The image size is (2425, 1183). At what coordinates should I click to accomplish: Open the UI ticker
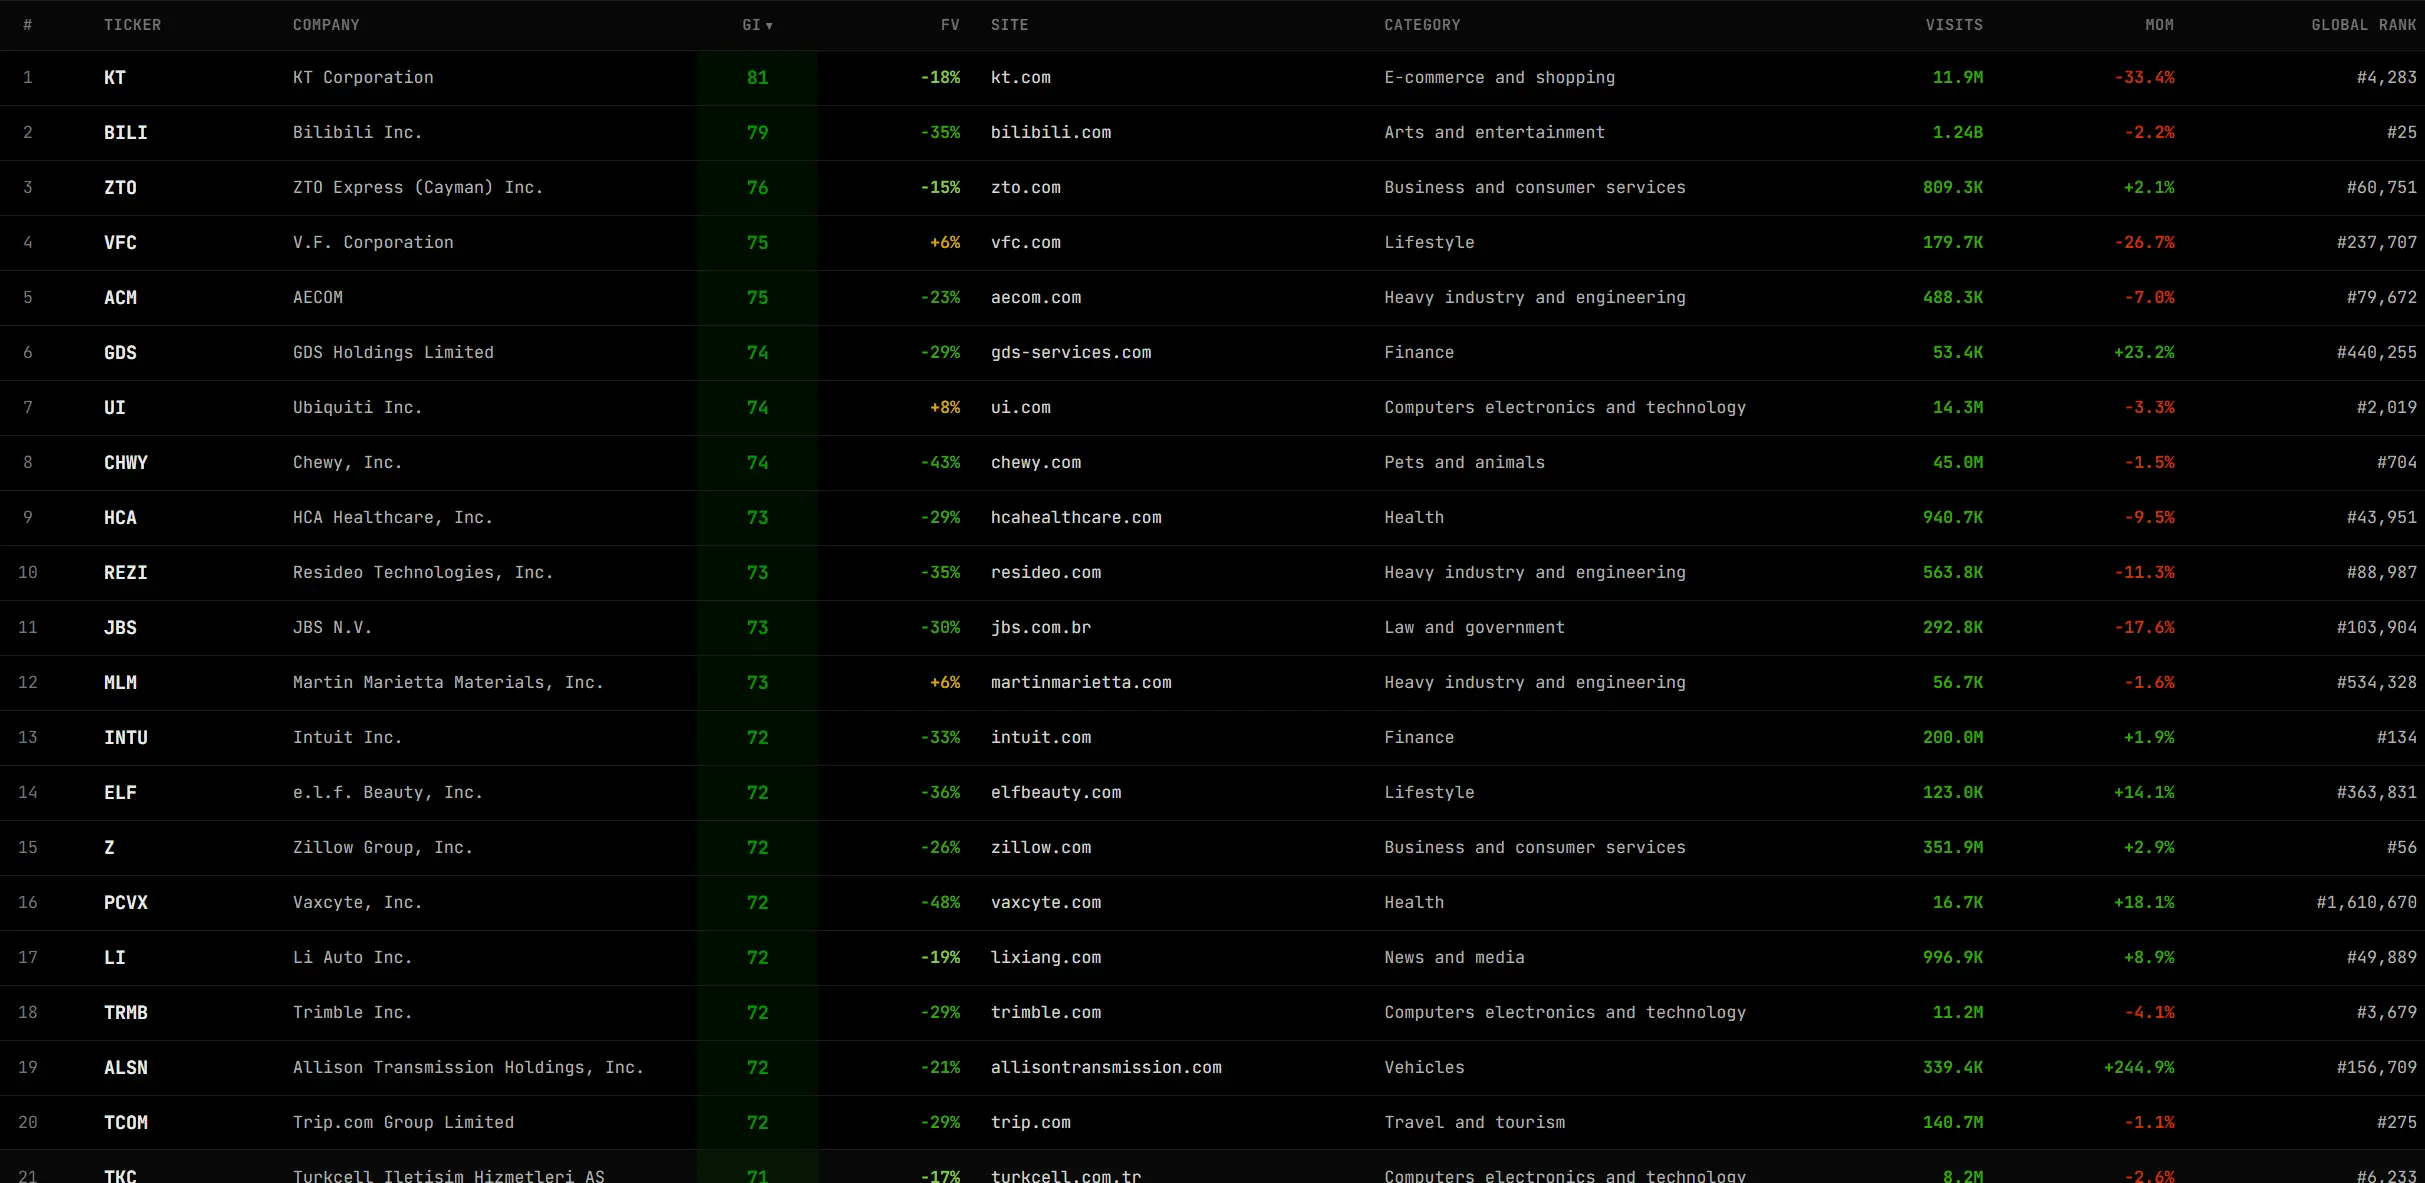[x=115, y=408]
